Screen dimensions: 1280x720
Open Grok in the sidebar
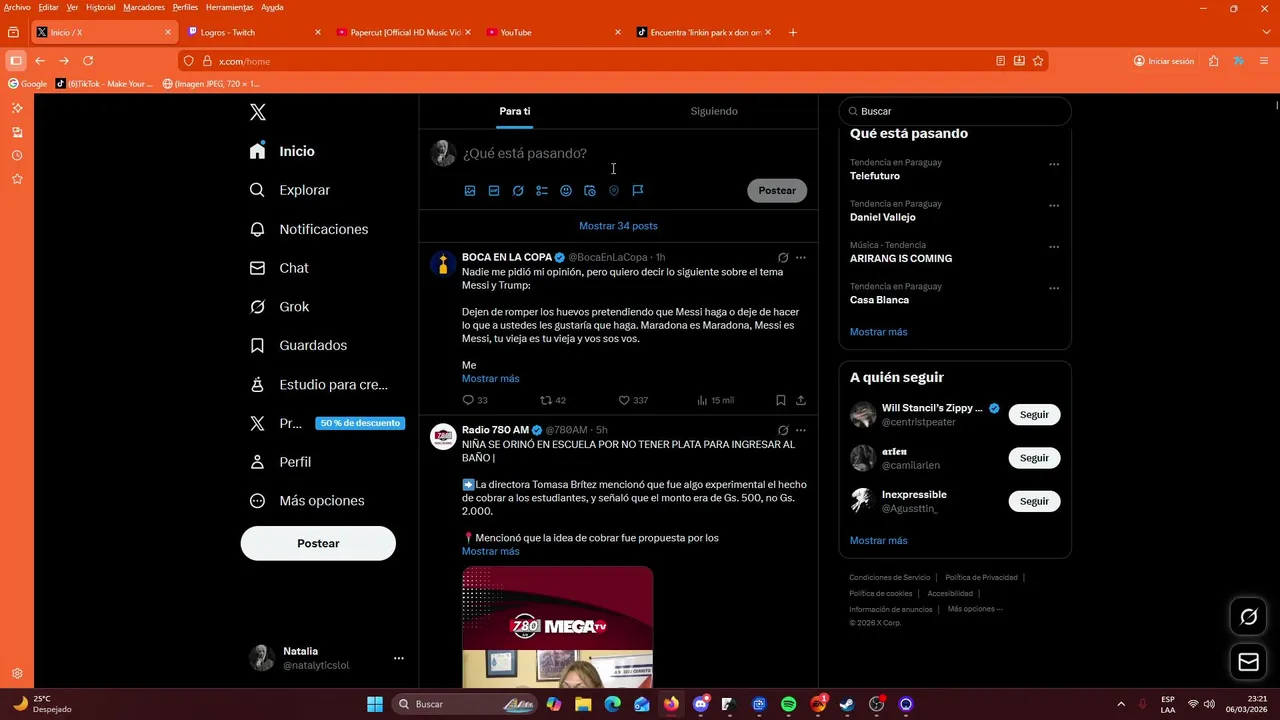point(280,307)
